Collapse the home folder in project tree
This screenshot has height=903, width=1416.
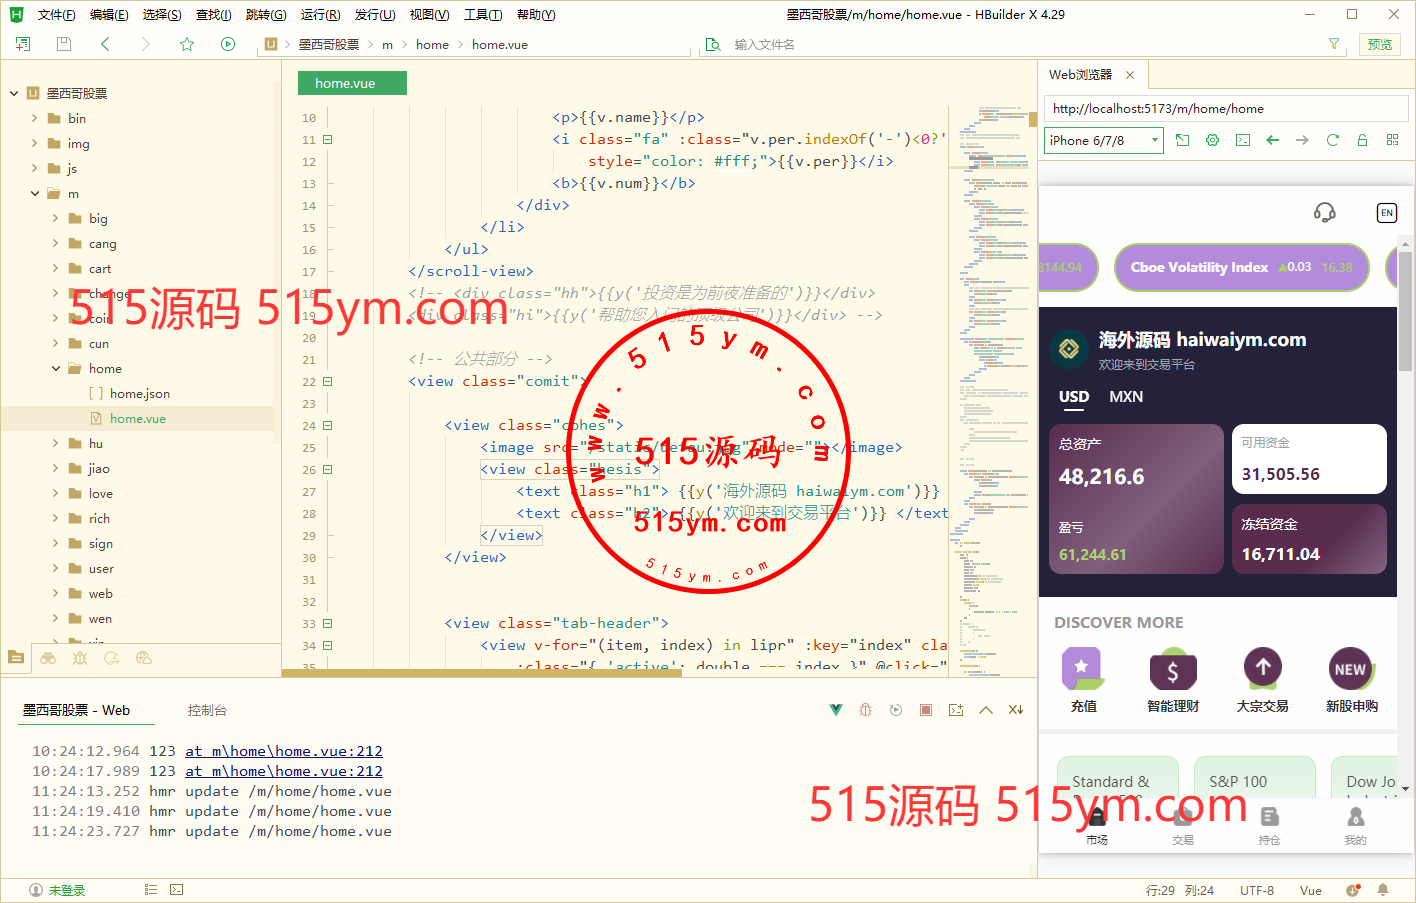tap(56, 369)
